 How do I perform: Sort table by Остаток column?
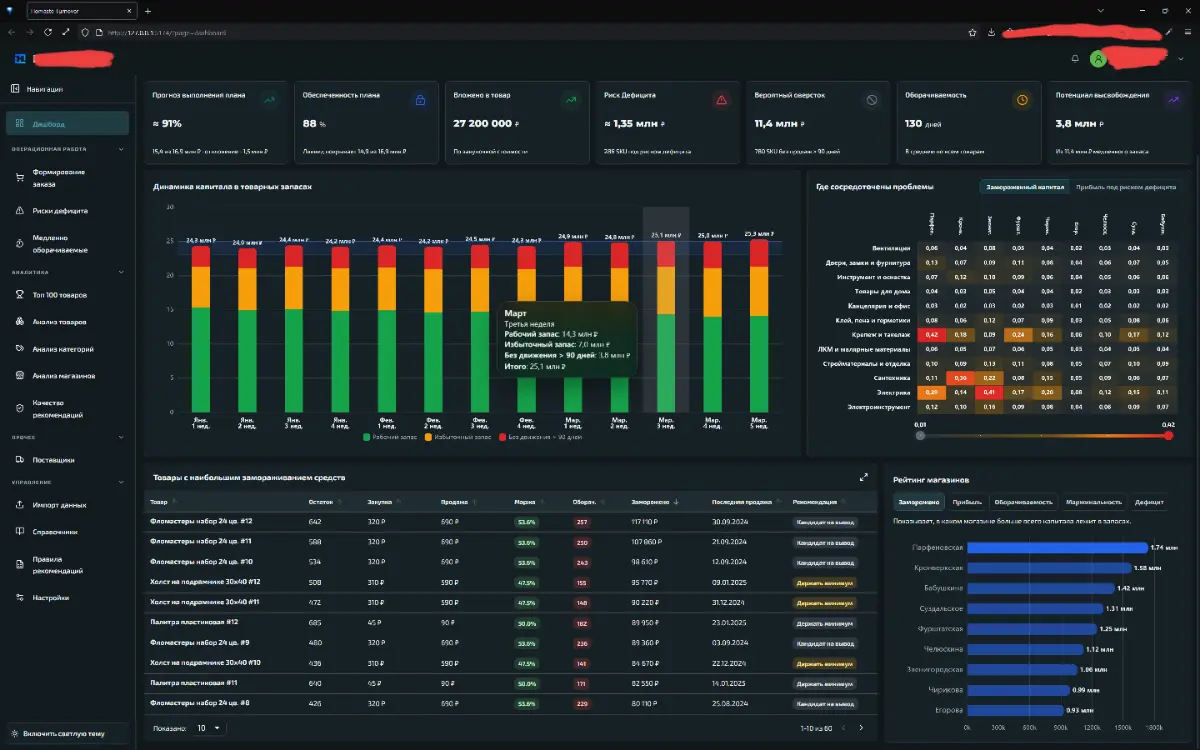coord(325,502)
